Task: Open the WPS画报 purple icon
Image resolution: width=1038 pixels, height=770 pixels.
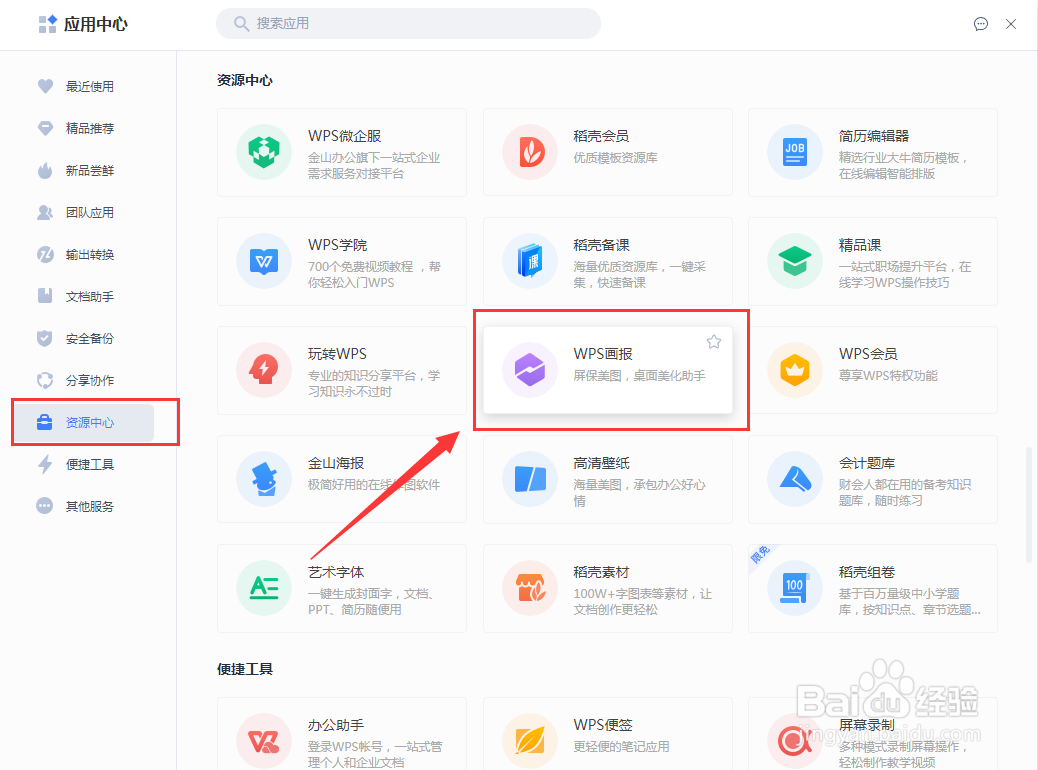Action: (530, 370)
